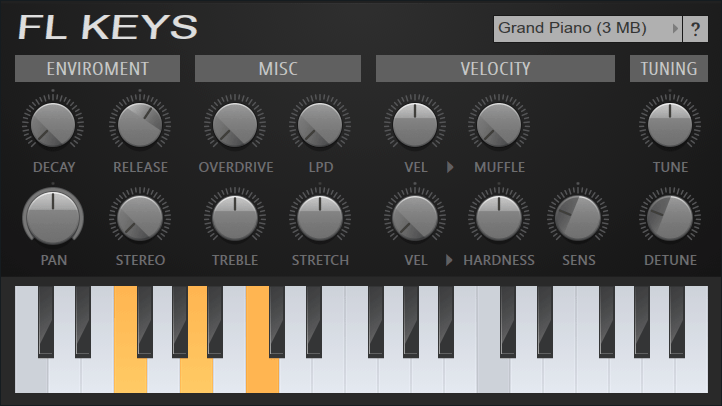Viewport: 722px width, 406px height.
Task: Click the lower VEL knob beside HARDNESS
Action: (x=415, y=217)
